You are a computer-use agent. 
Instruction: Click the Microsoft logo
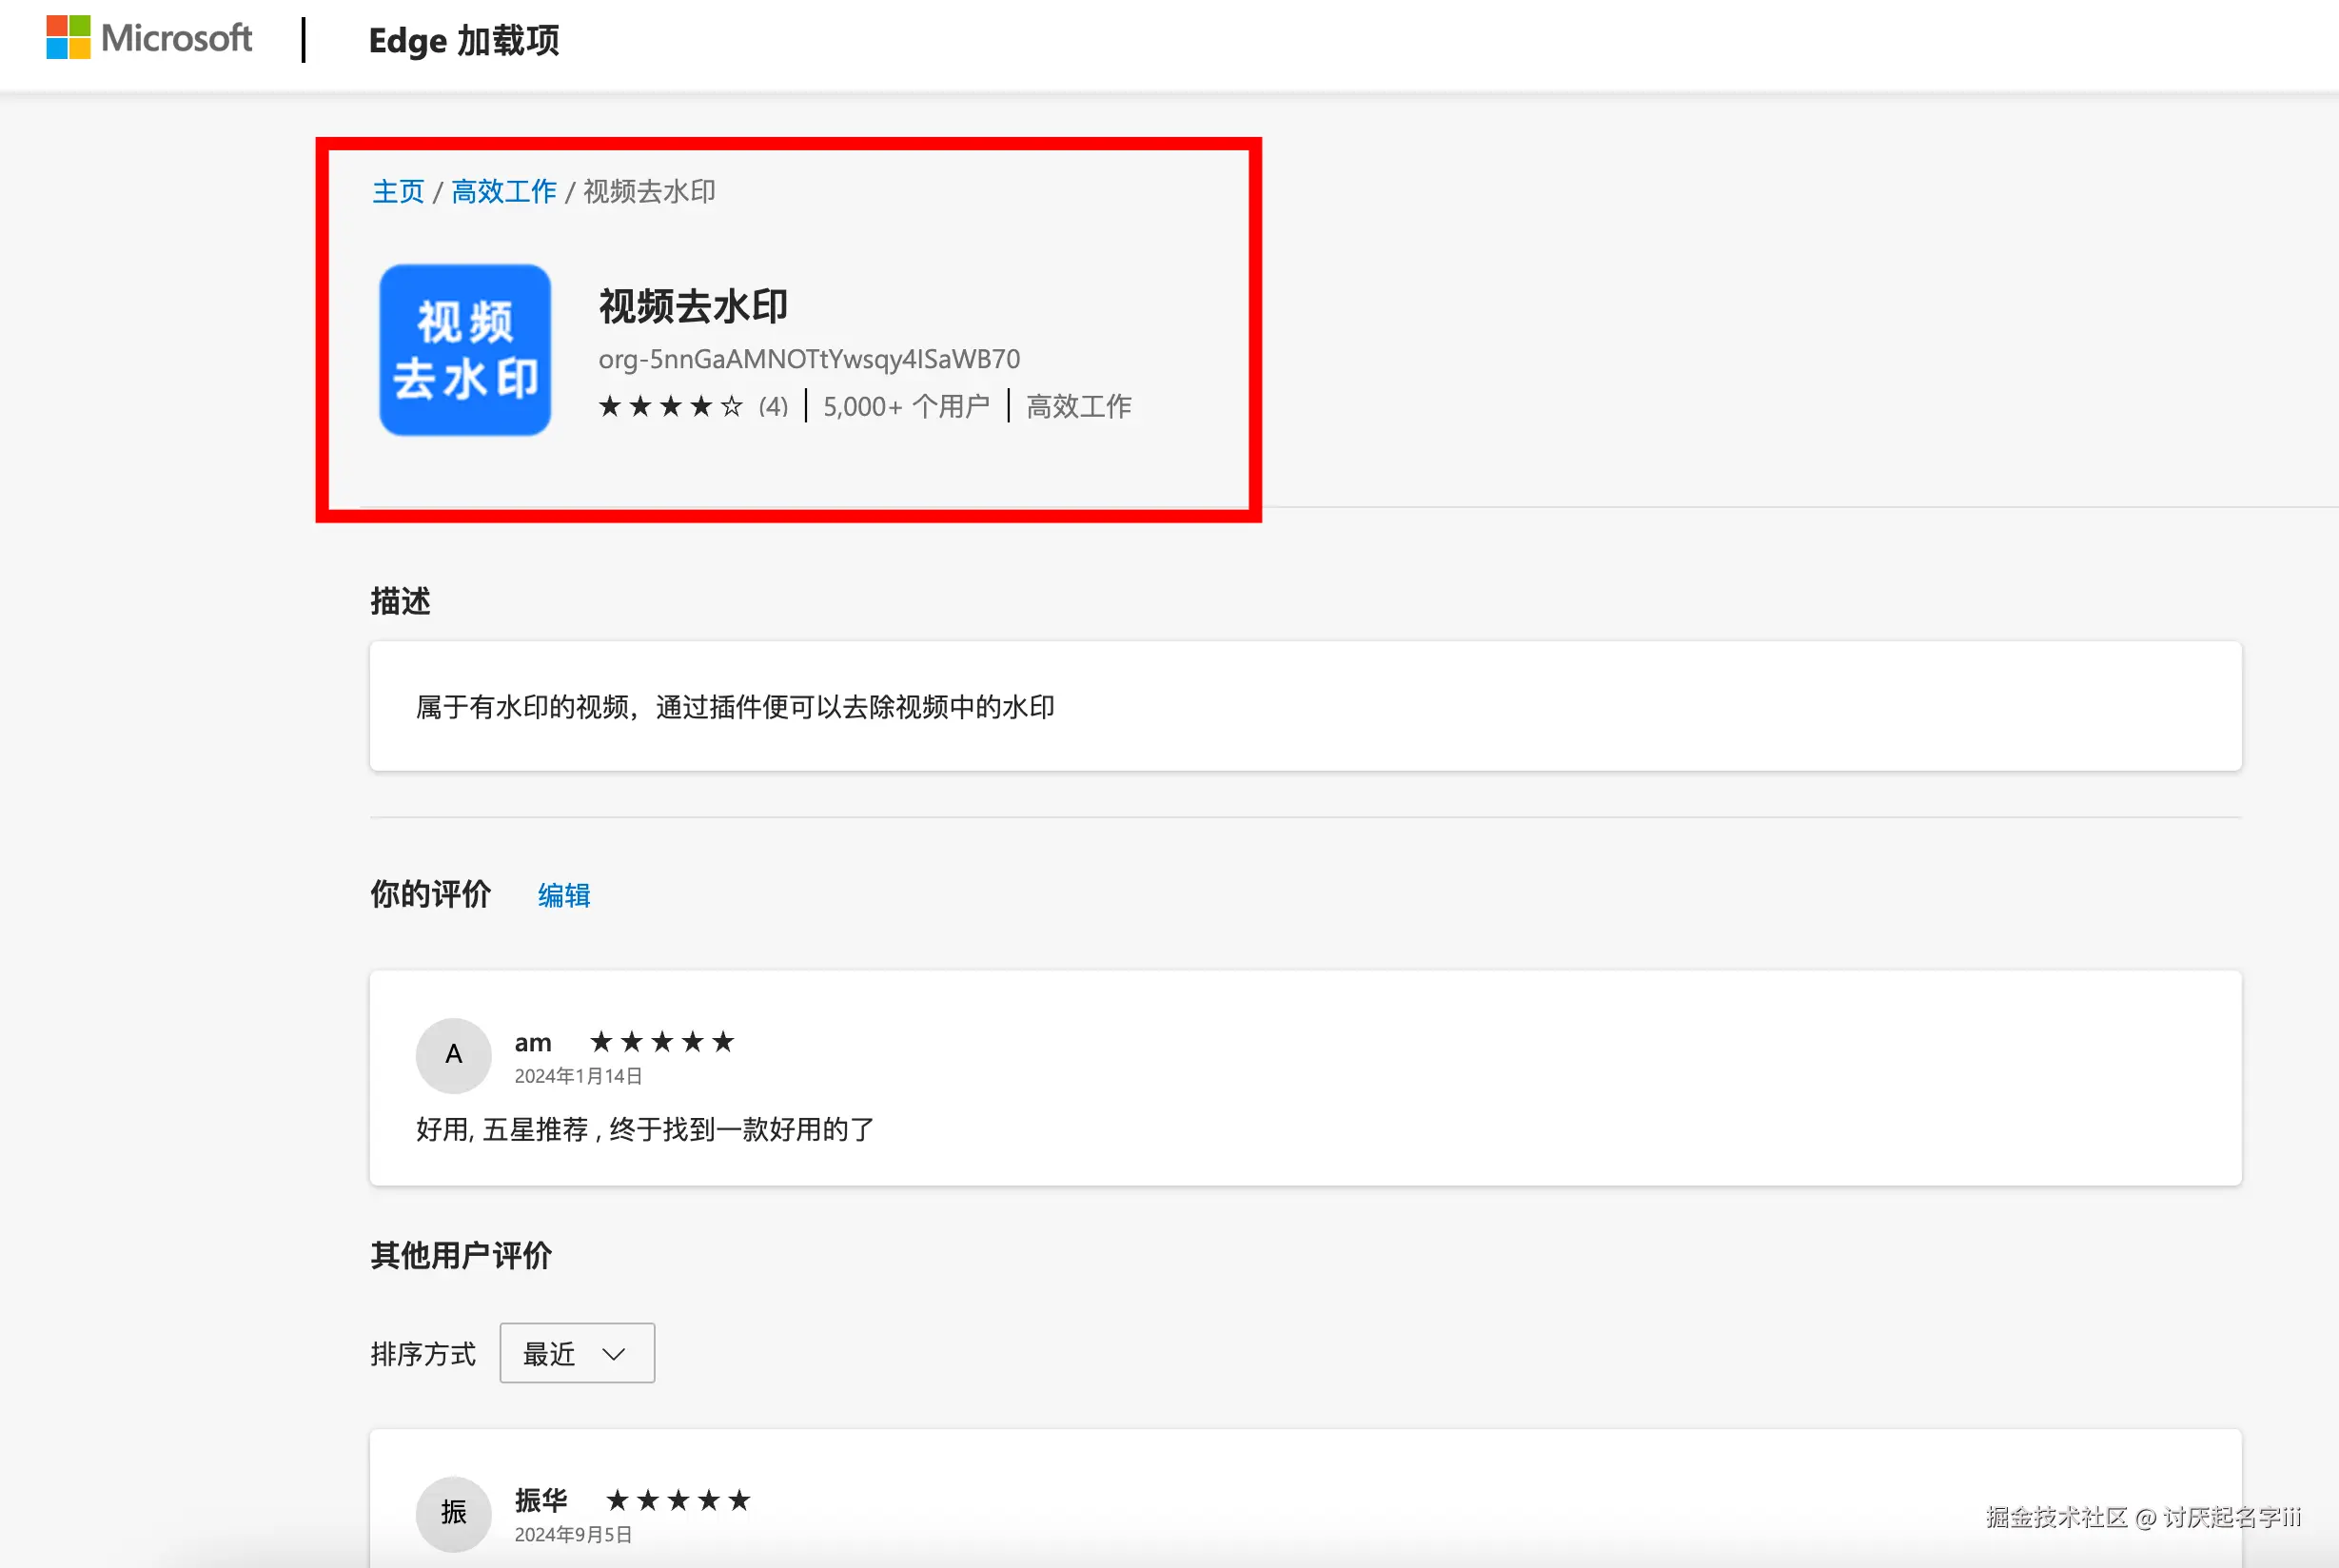(149, 38)
